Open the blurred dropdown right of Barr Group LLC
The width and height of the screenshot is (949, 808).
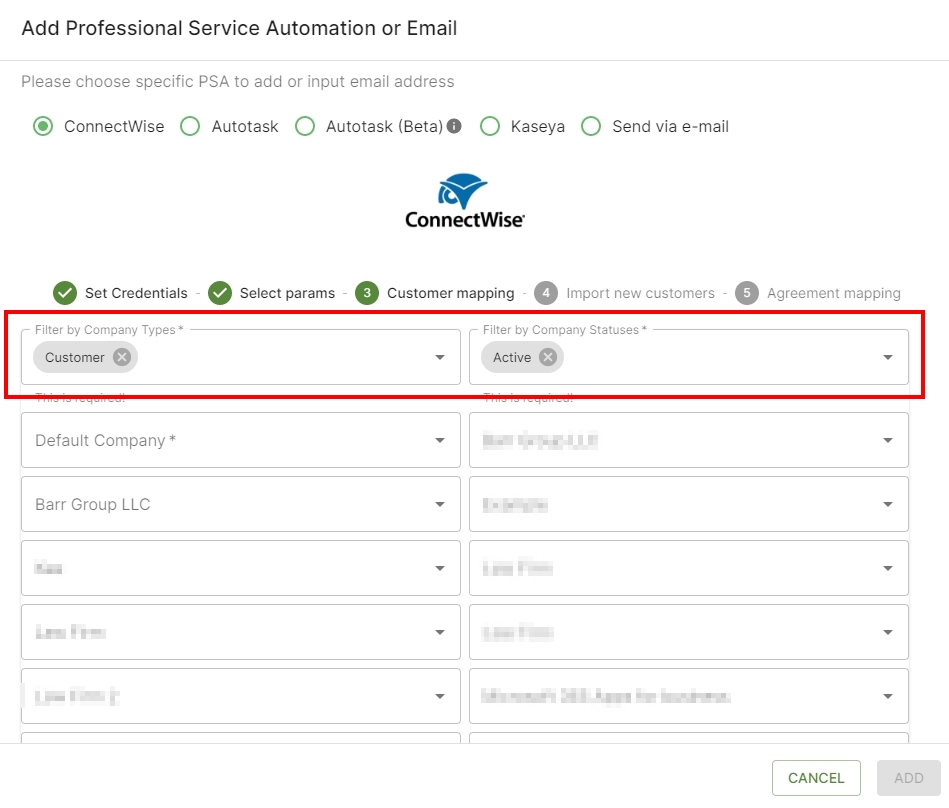pyautogui.click(x=689, y=504)
